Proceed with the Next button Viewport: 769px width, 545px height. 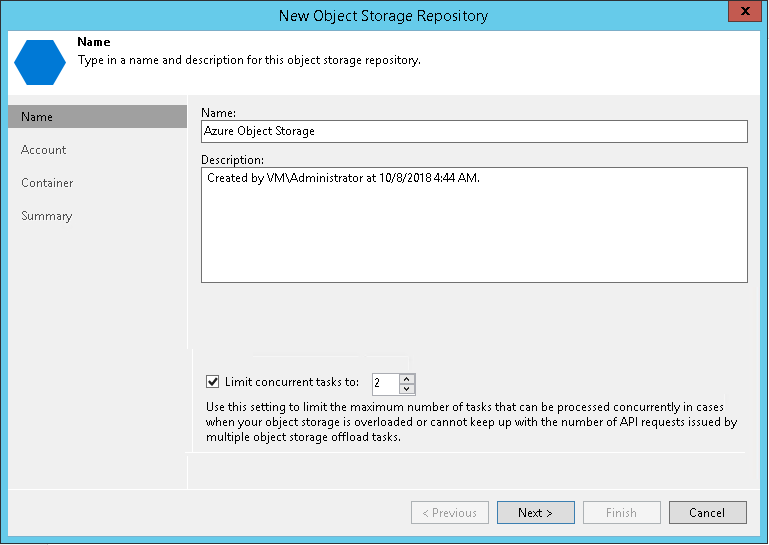click(535, 513)
